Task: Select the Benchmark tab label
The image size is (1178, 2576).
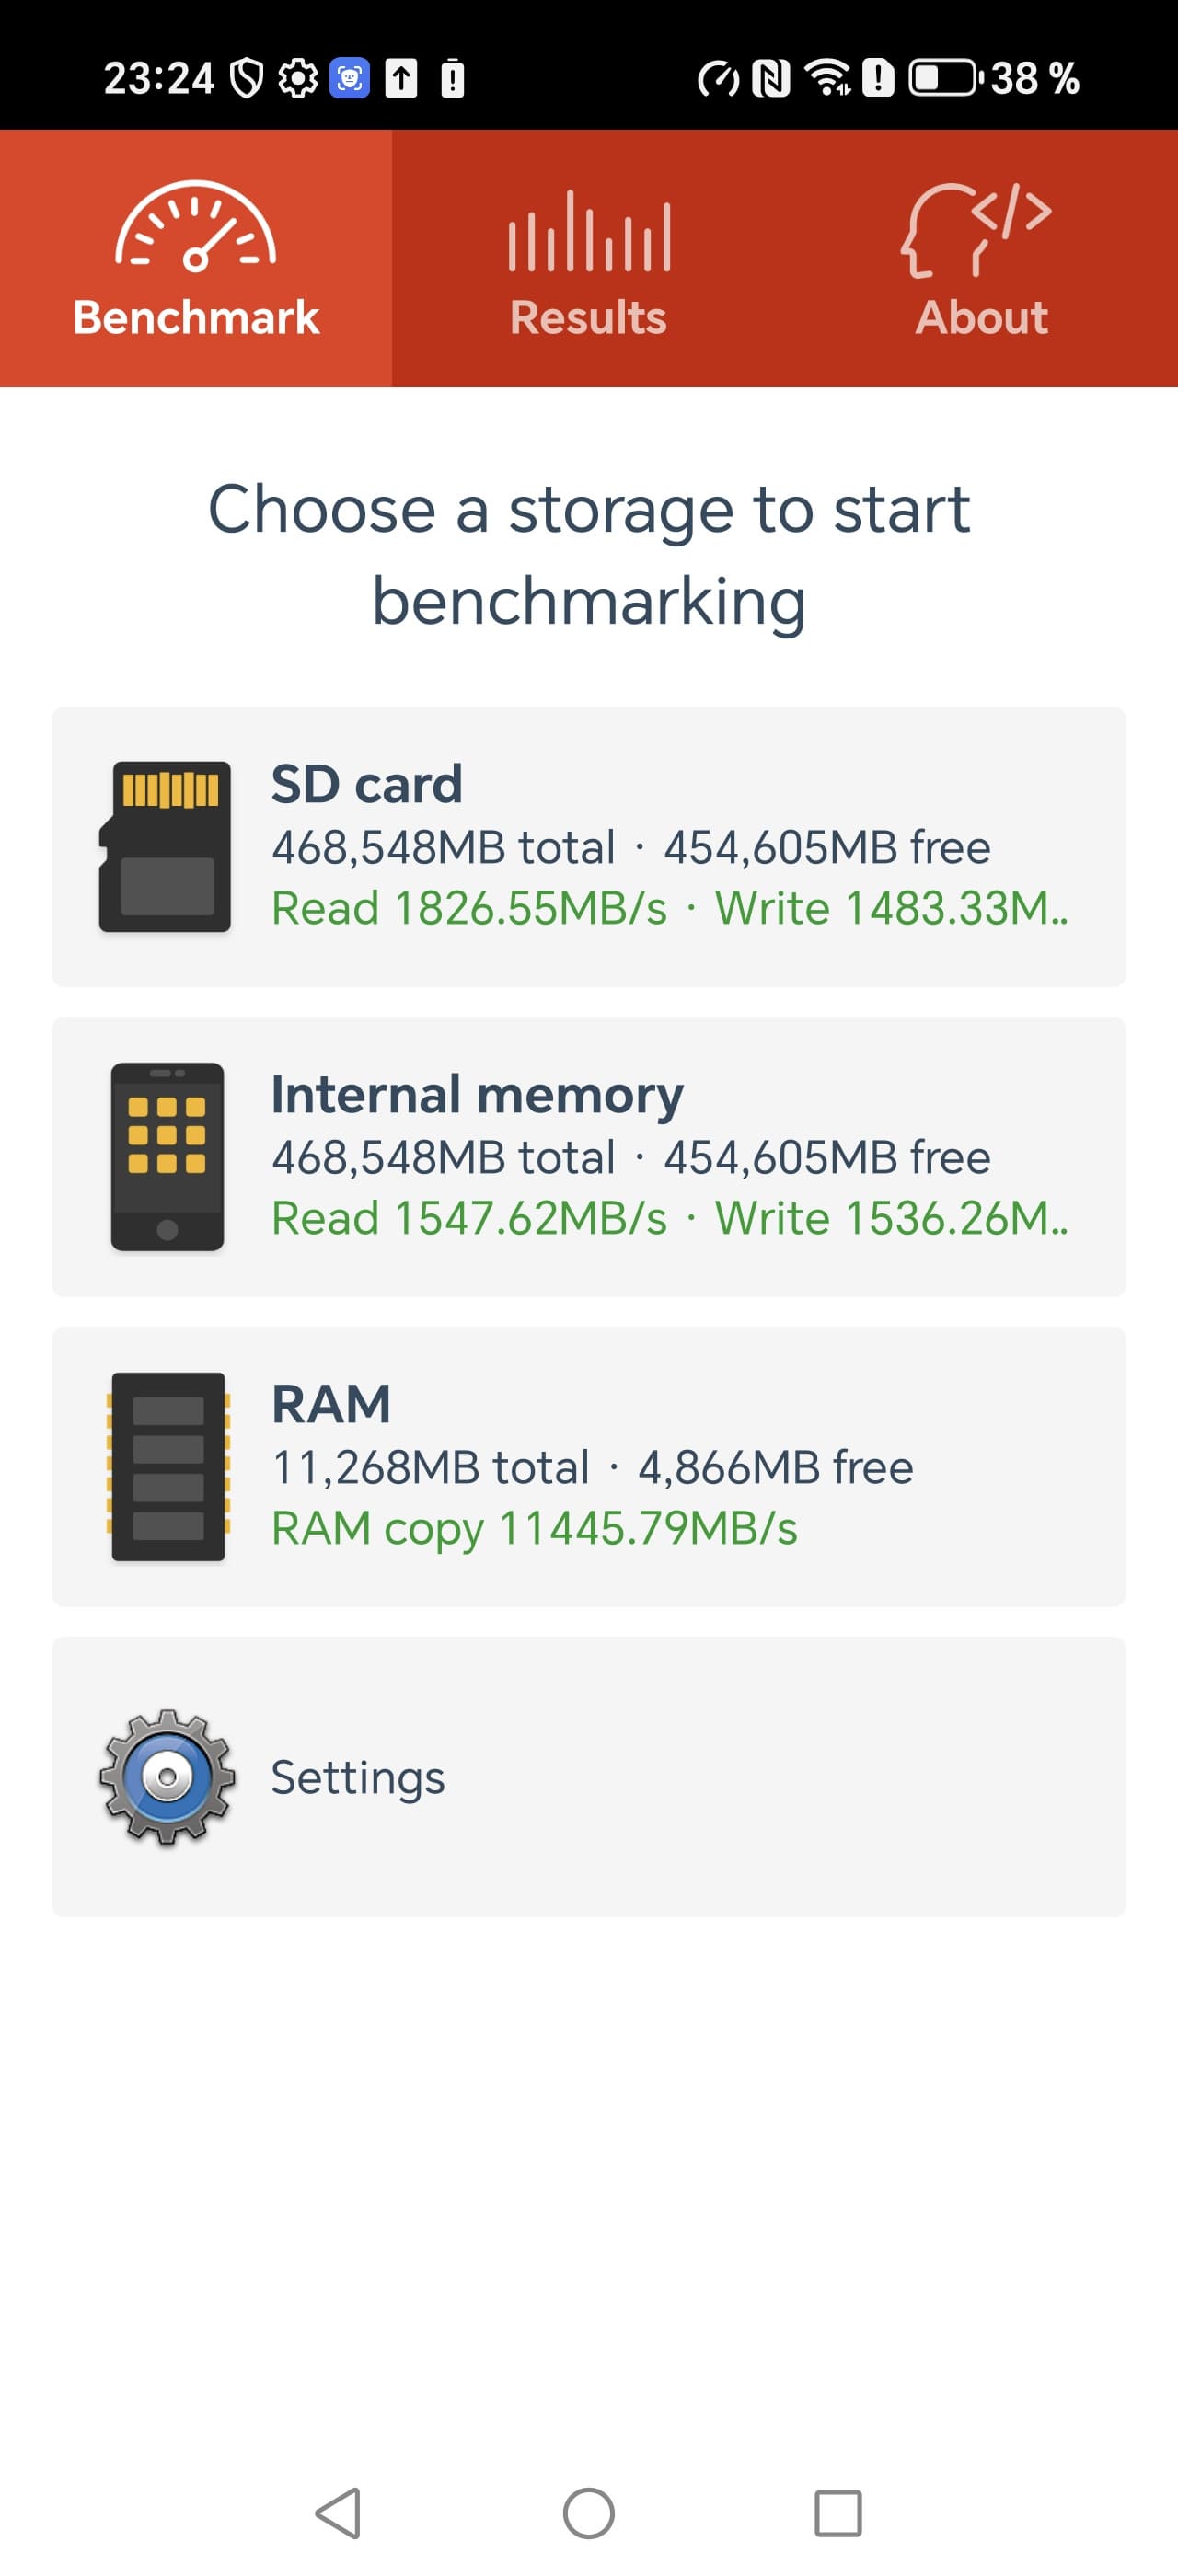Action: point(196,317)
